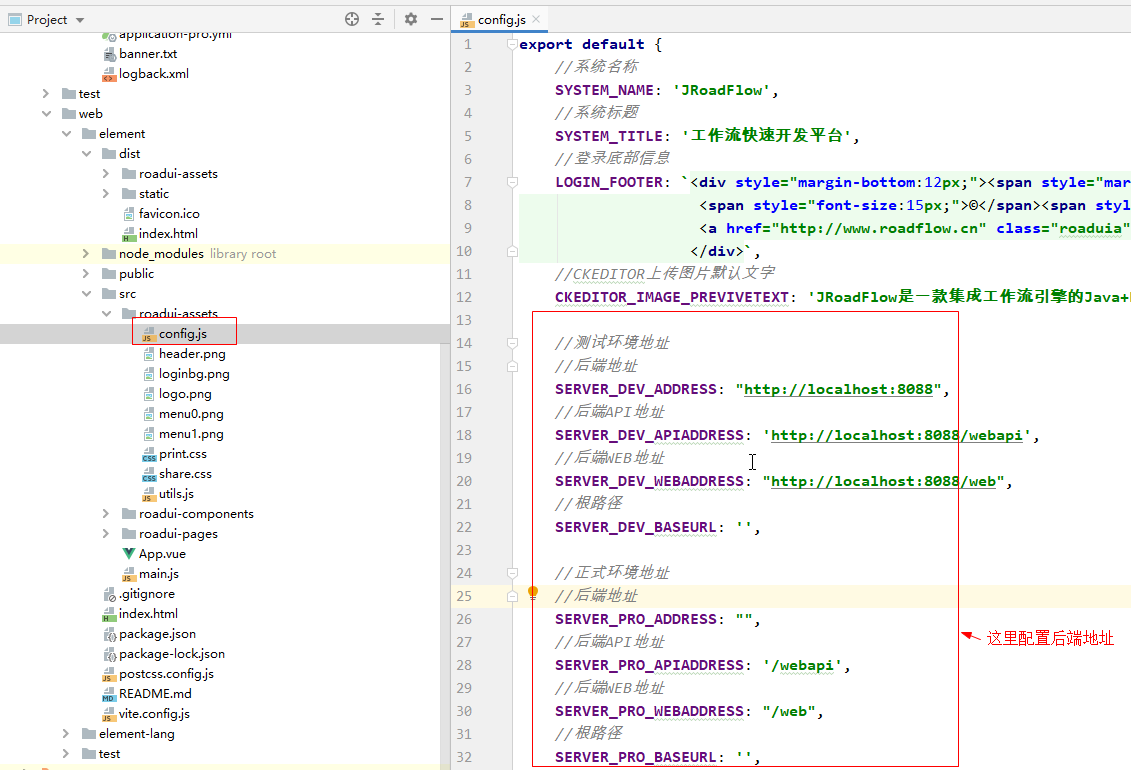Image resolution: width=1131 pixels, height=770 pixels.
Task: Expand the bottom test folder
Action: pos(66,754)
